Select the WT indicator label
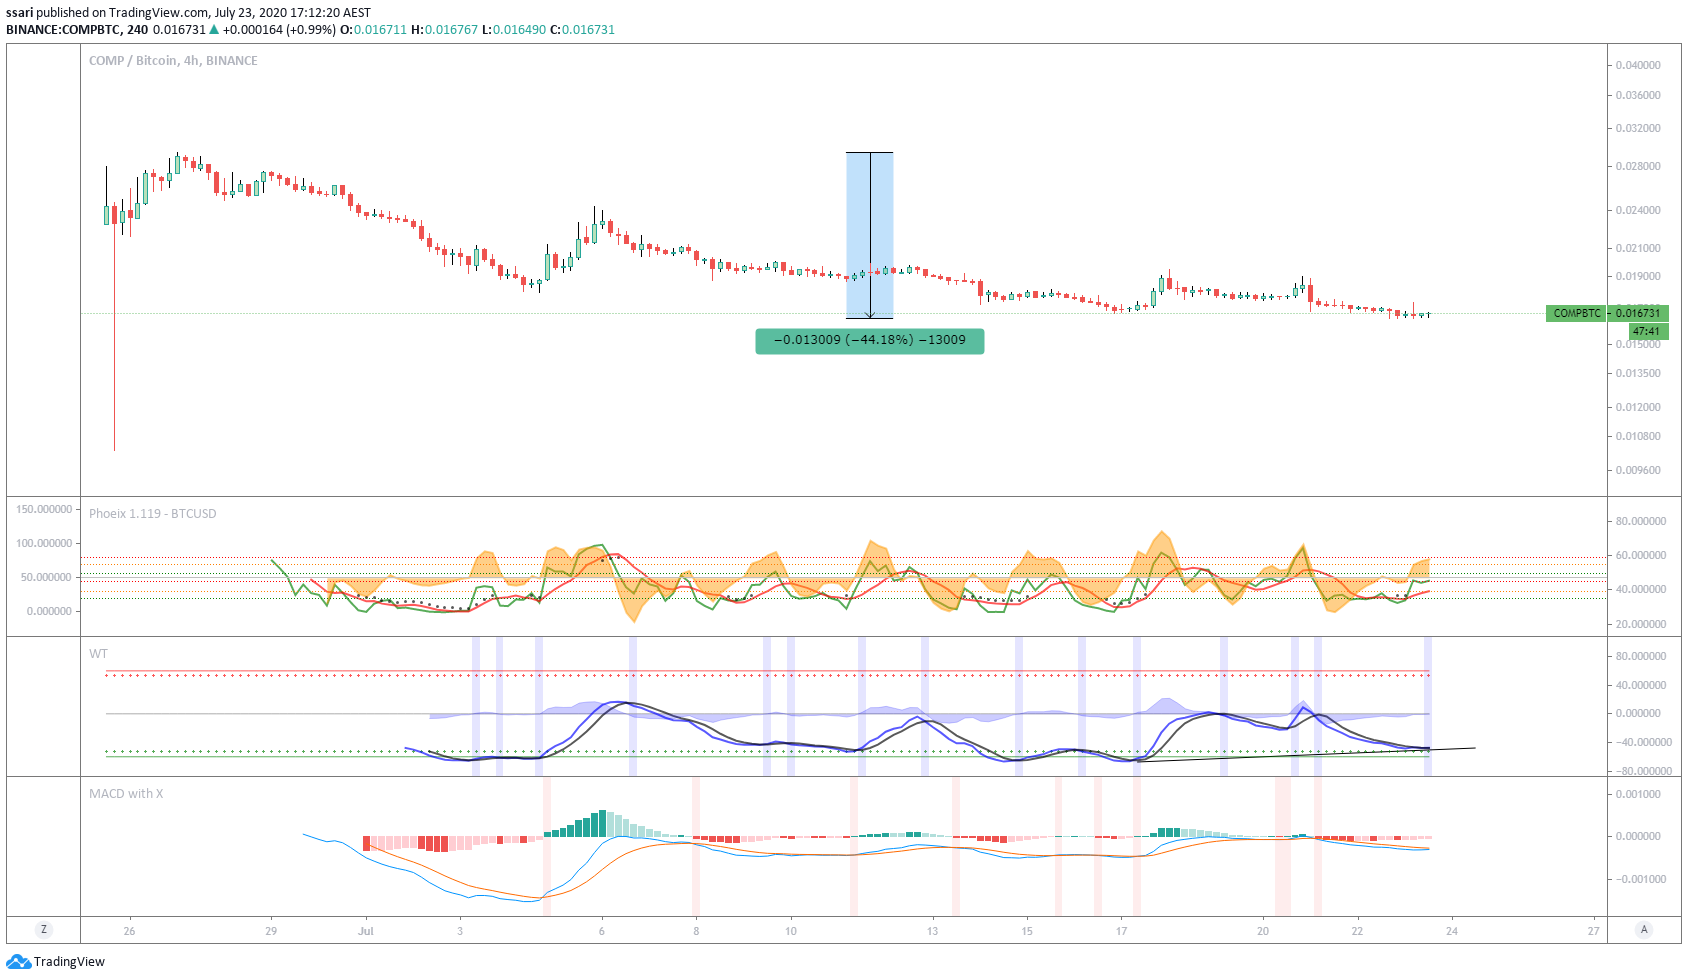 98,654
